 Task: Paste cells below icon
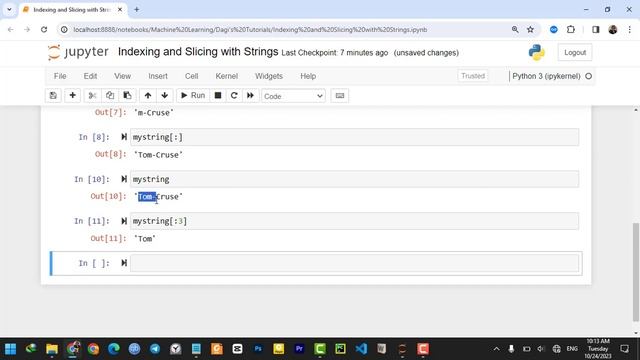coord(127,96)
